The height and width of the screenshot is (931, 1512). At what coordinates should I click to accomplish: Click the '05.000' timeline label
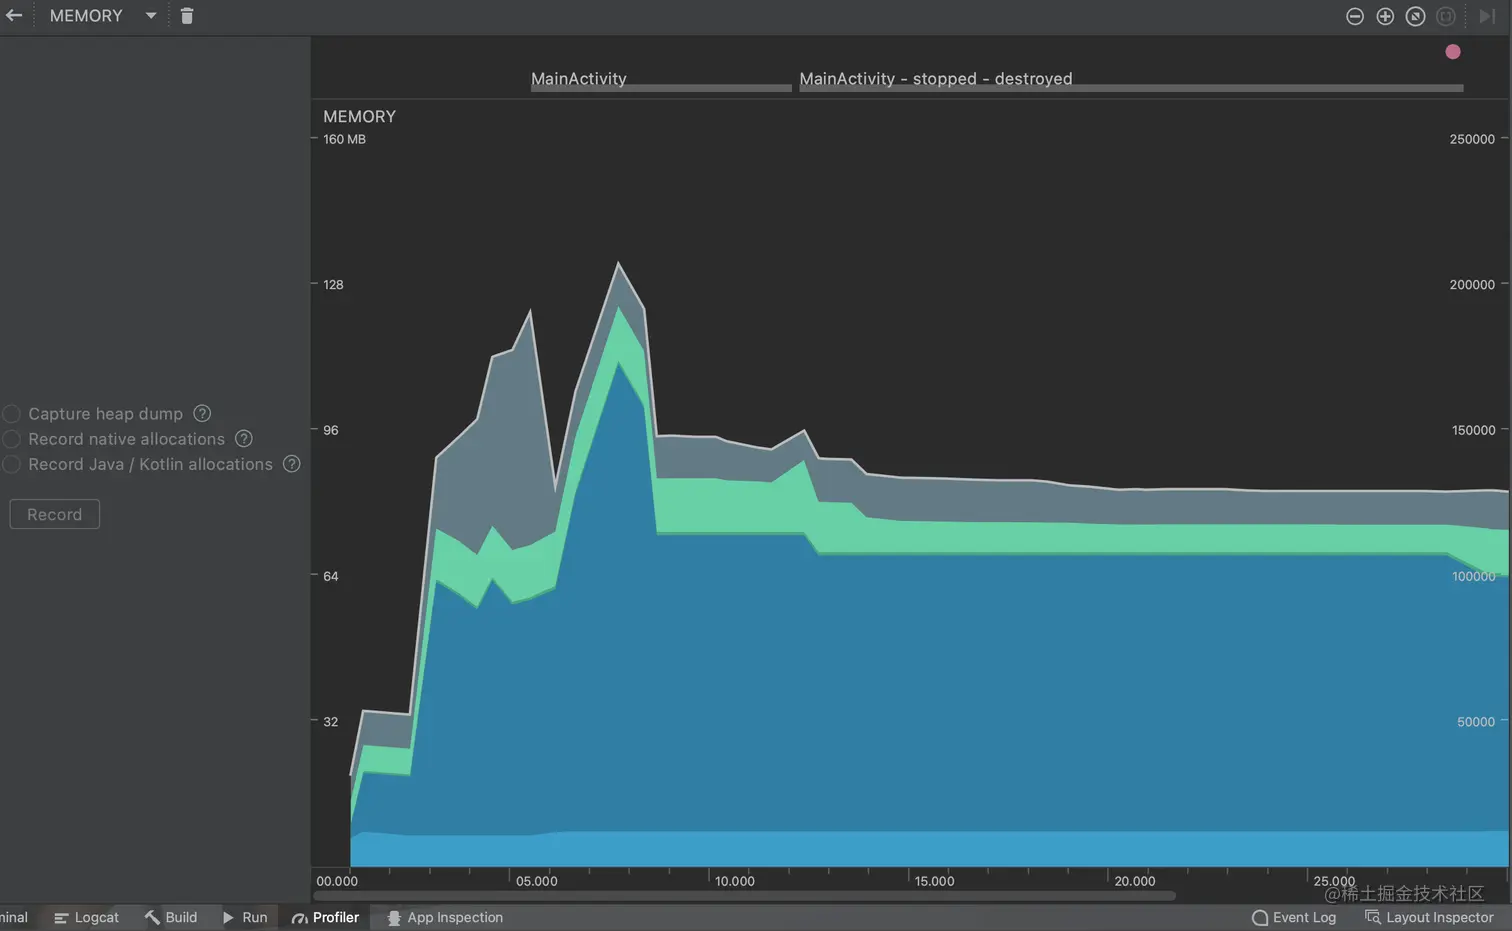(537, 881)
